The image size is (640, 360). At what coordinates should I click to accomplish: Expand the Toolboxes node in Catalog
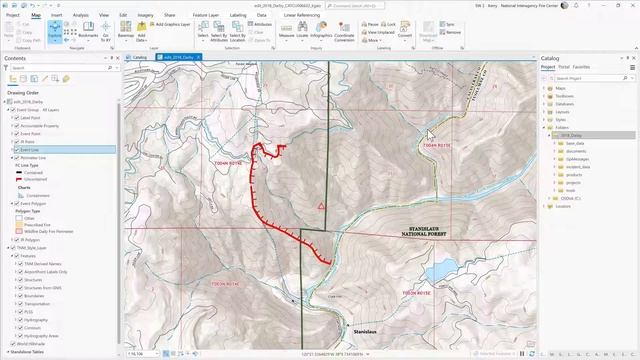(x=544, y=96)
